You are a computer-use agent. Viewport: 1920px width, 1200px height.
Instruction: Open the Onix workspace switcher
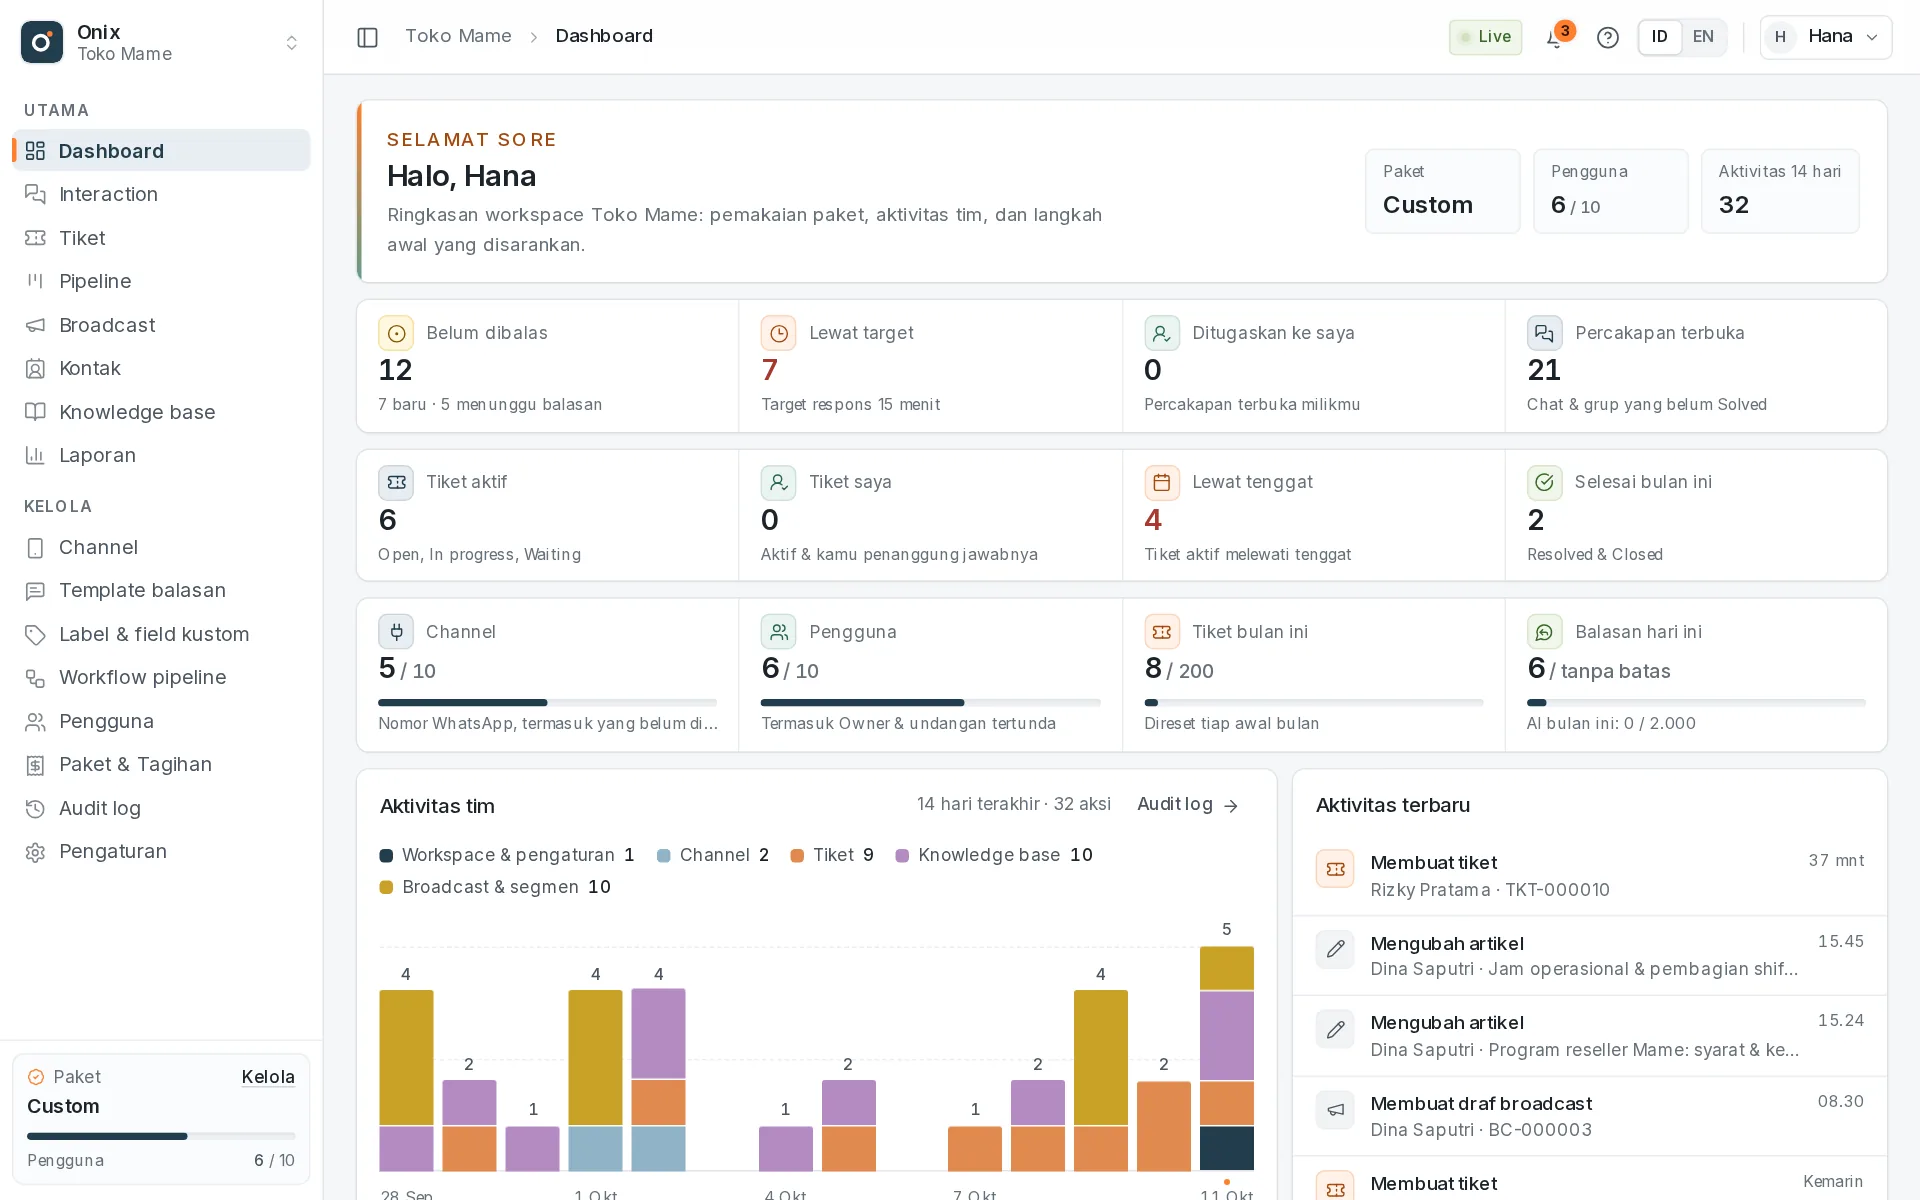pos(161,42)
